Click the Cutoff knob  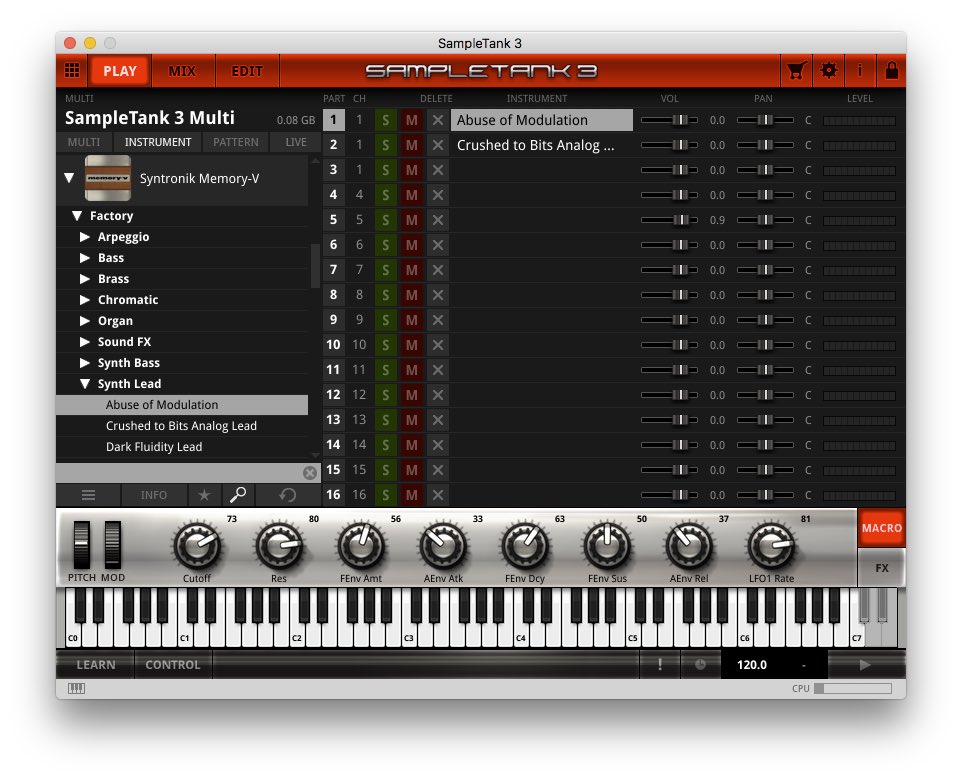[x=197, y=545]
